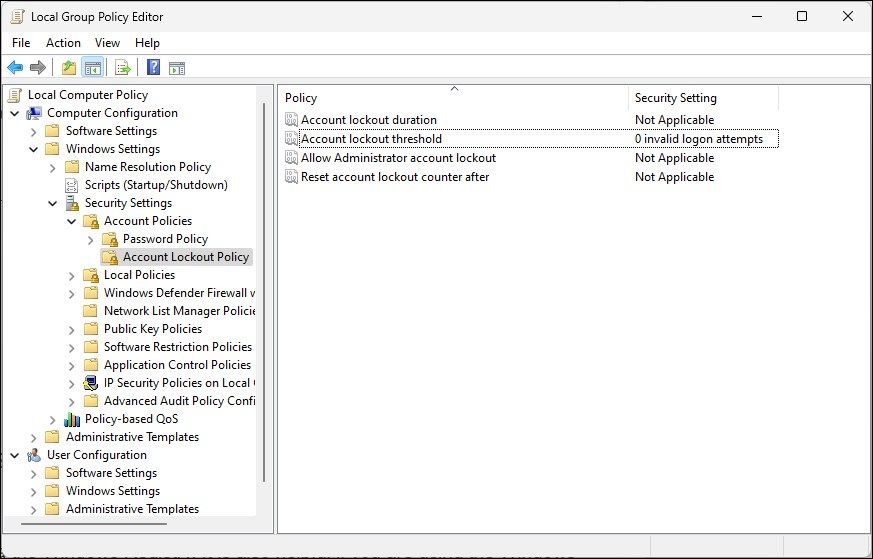
Task: Click the Reset account lockout counter icon
Action: pyautogui.click(x=291, y=176)
